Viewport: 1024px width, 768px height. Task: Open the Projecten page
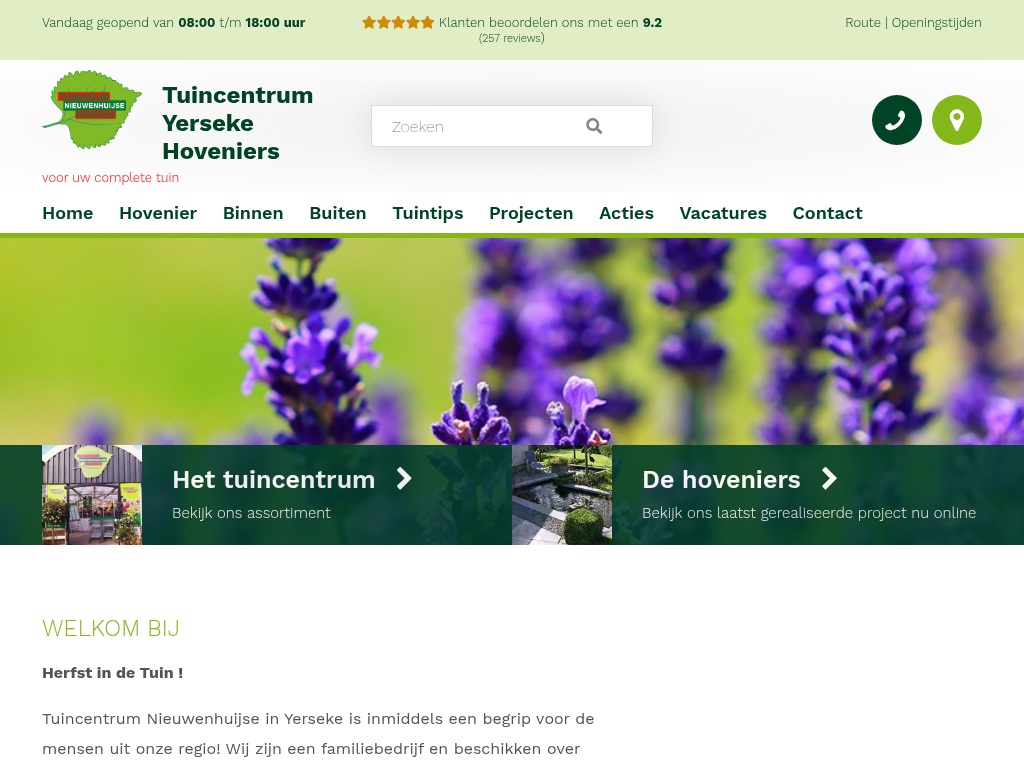point(531,214)
